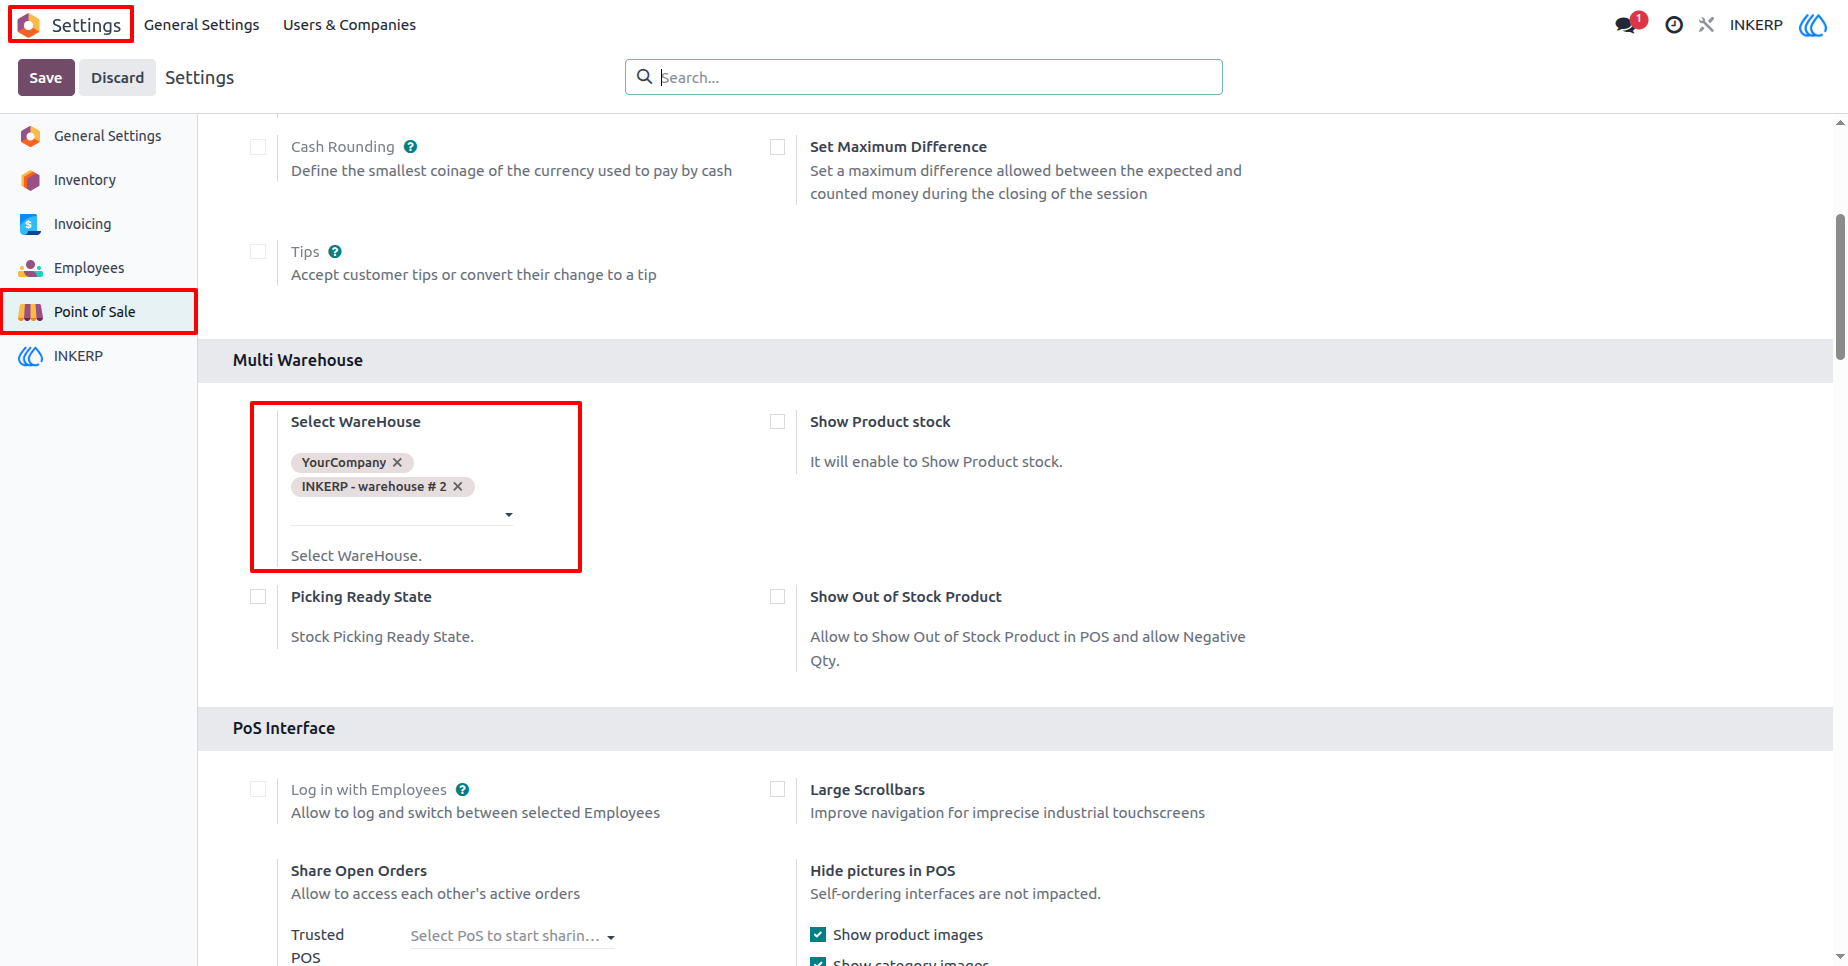This screenshot has width=1848, height=966.
Task: Click the Settings app title
Action: point(86,25)
